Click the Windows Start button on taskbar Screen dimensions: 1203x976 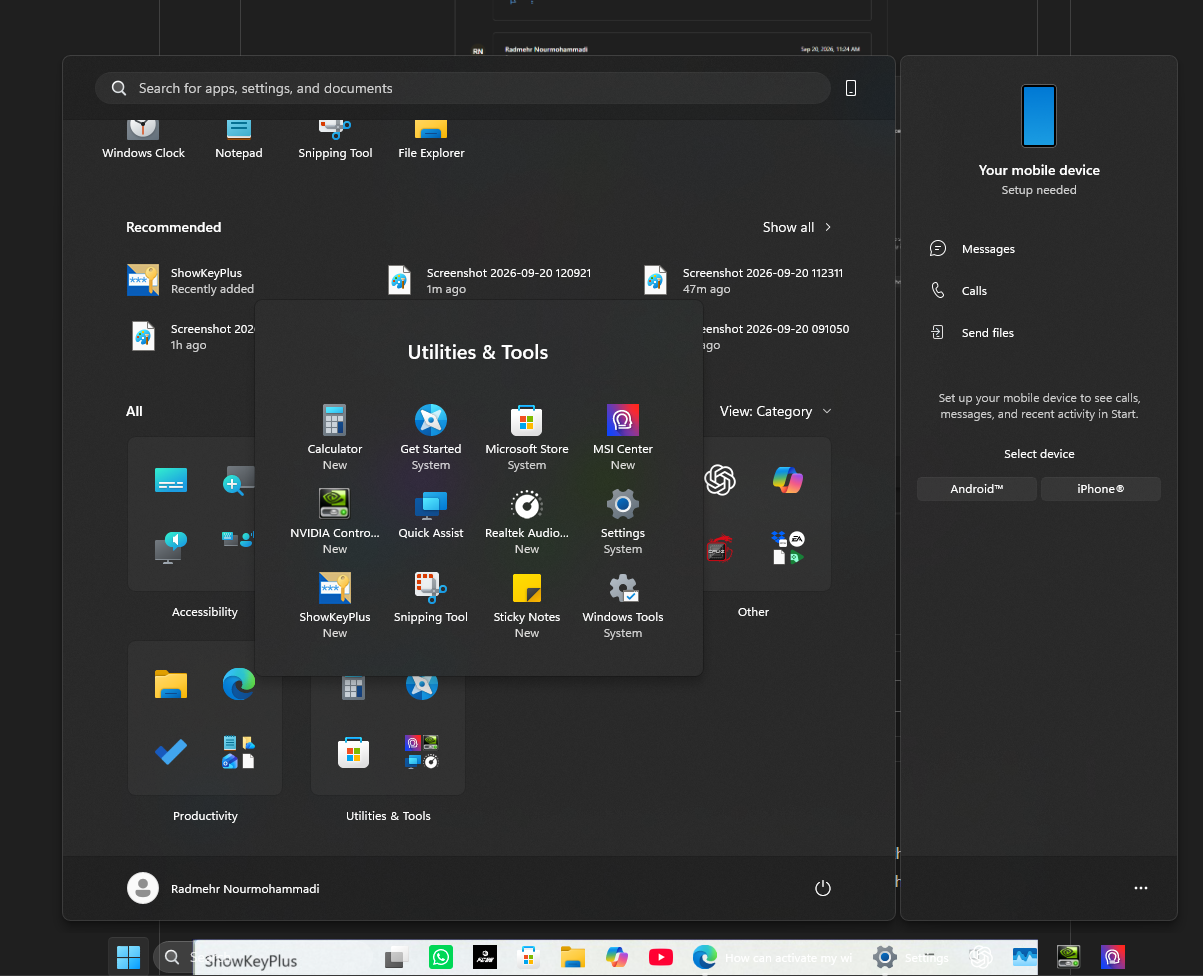click(129, 957)
